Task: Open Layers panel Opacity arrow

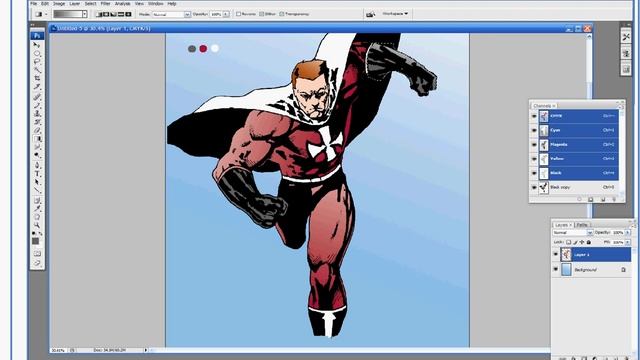Action: [628, 233]
